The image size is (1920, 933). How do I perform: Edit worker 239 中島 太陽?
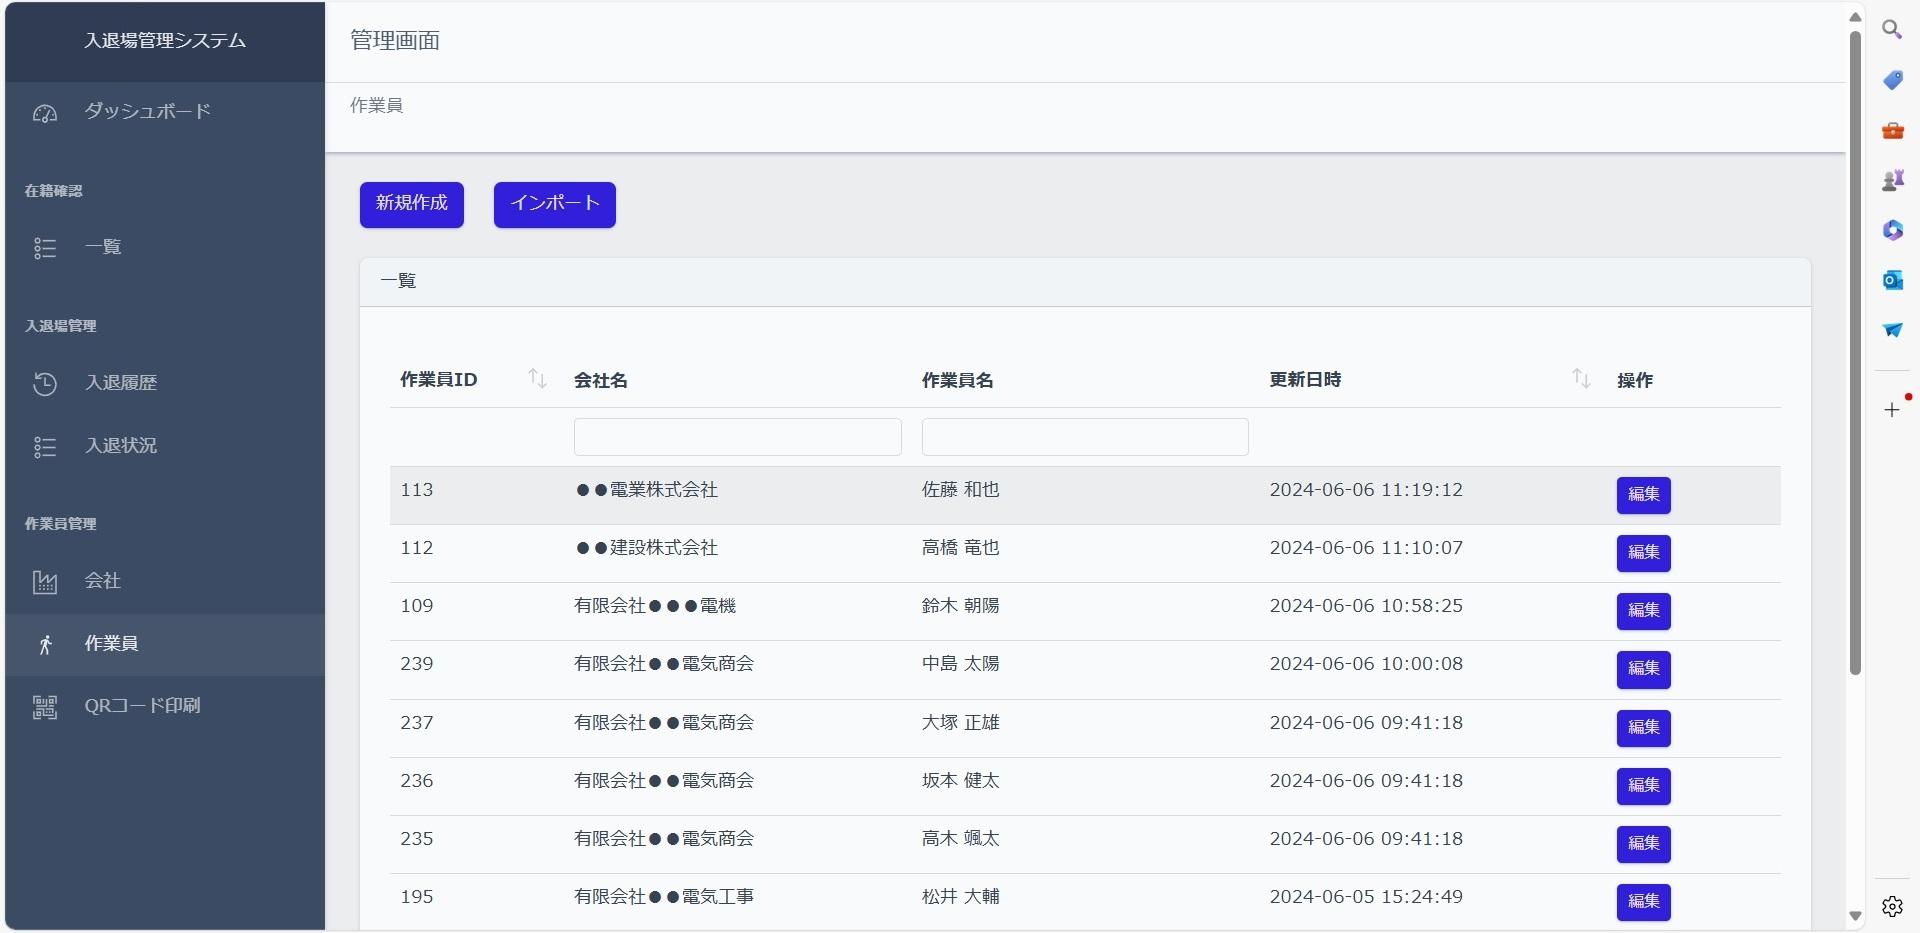tap(1644, 669)
